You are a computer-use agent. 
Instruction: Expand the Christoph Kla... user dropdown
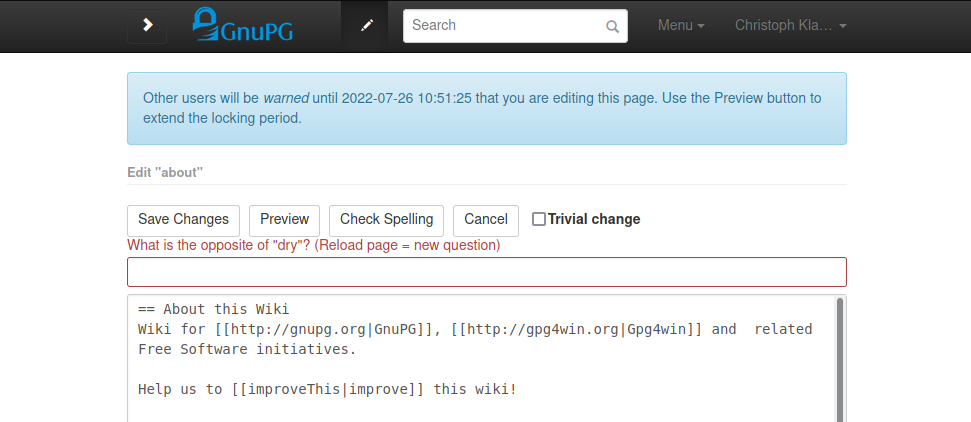(x=790, y=25)
